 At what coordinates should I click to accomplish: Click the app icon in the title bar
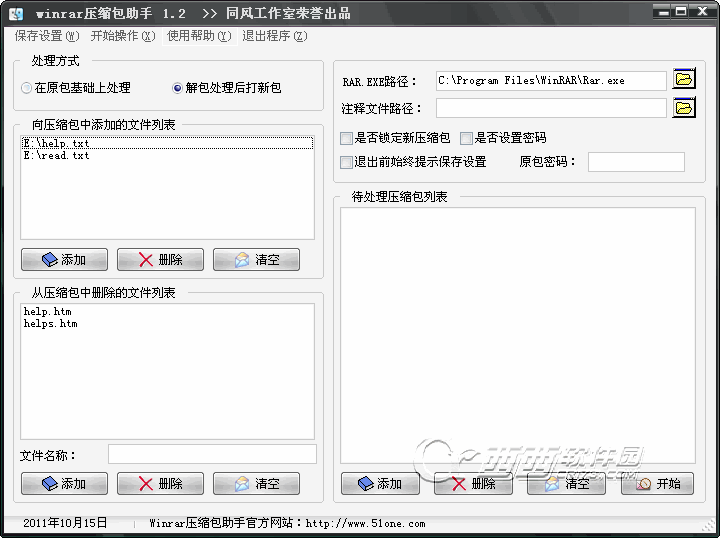16,13
